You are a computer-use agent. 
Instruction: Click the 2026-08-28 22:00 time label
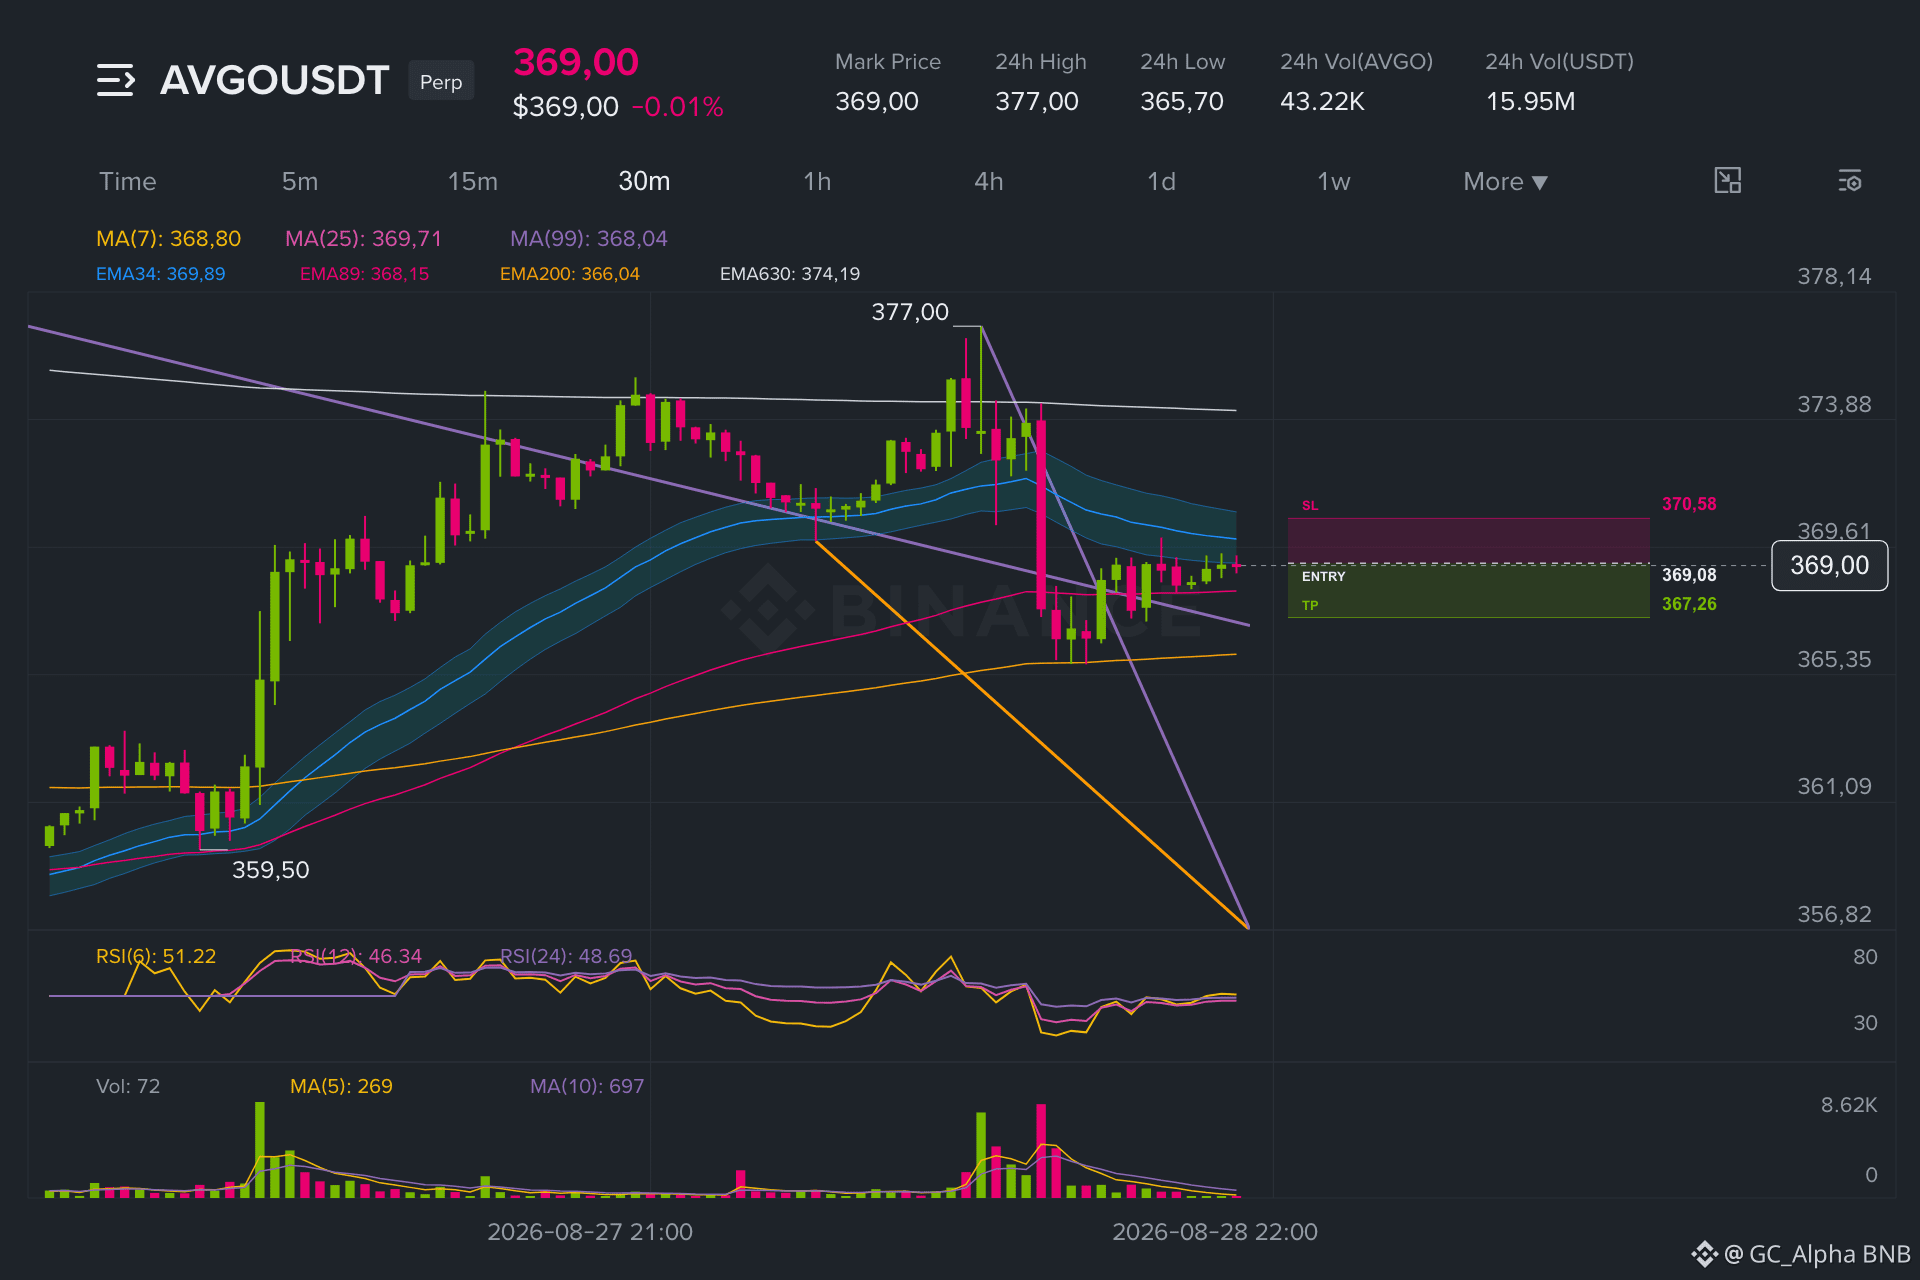1215,1232
